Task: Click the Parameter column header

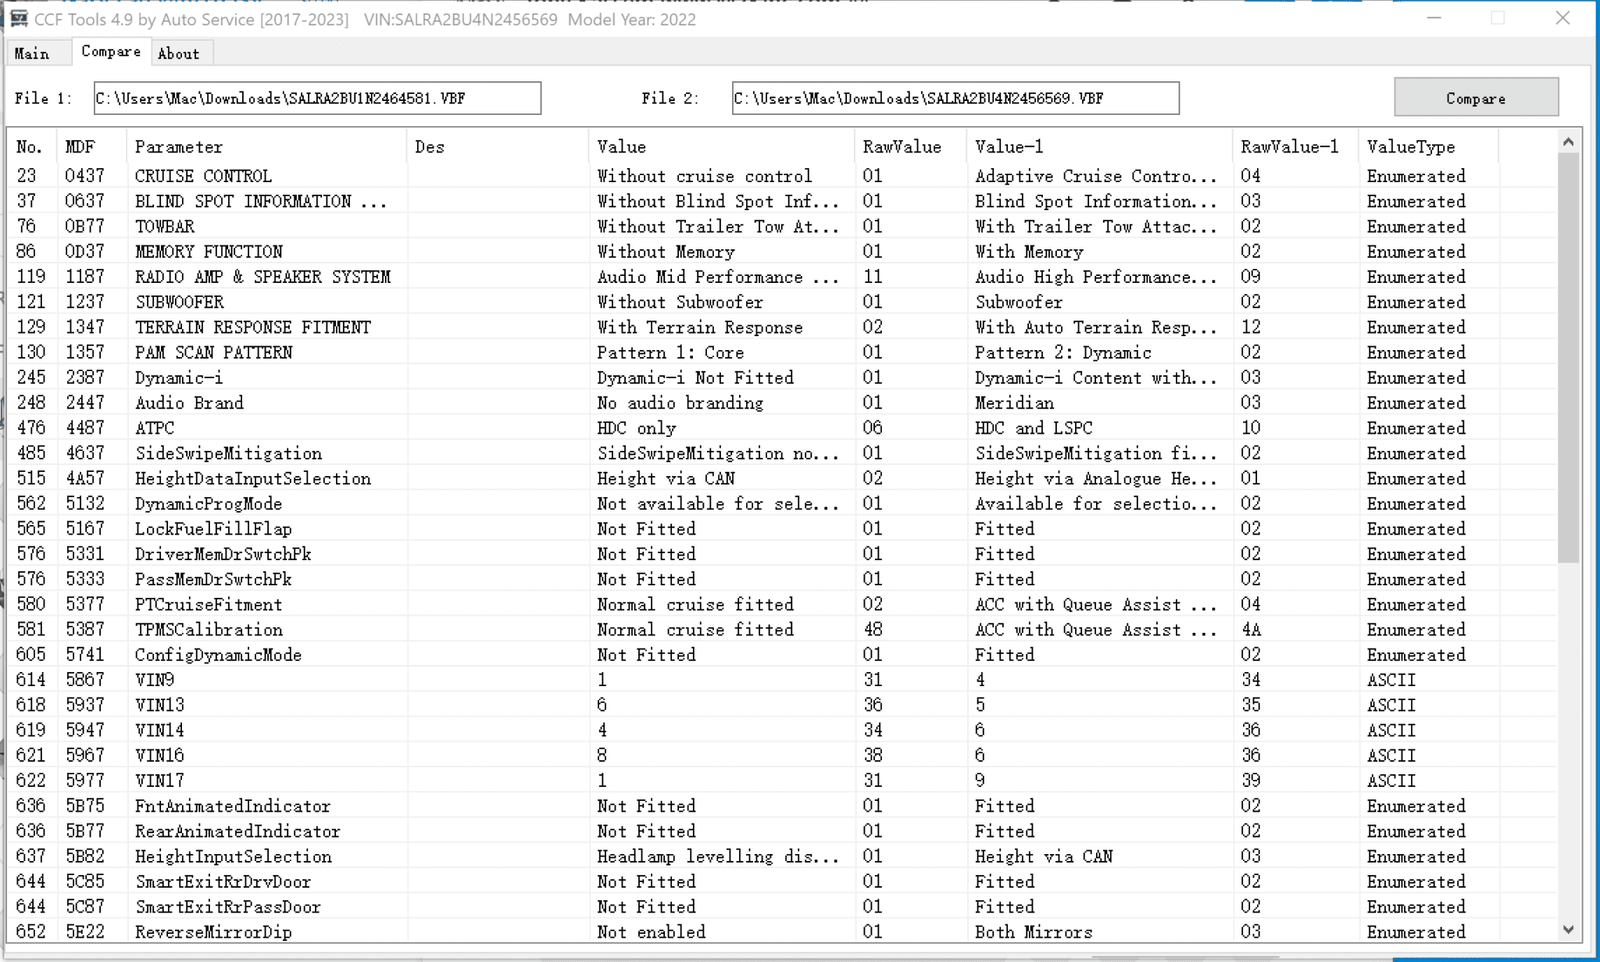Action: (x=178, y=146)
